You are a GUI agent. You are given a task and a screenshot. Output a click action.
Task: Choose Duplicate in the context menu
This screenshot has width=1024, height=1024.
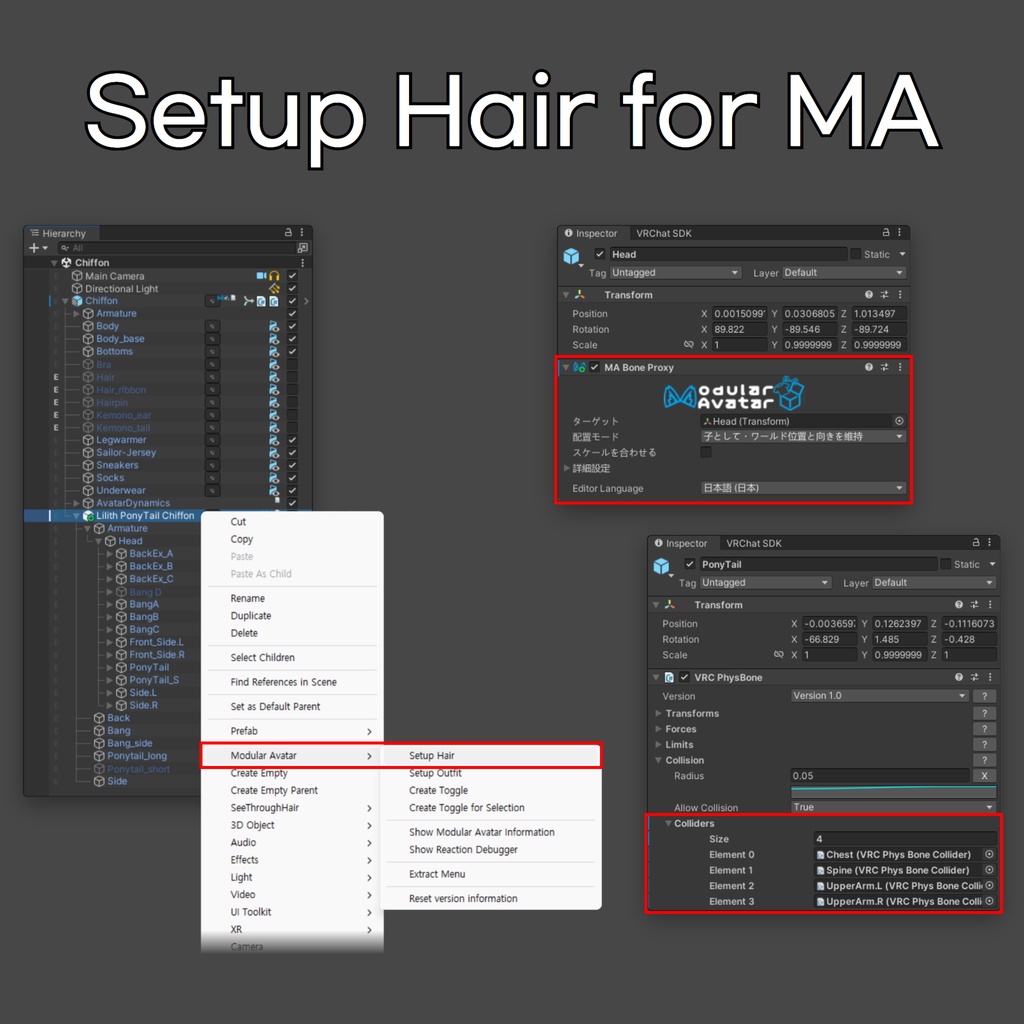[x=251, y=616]
